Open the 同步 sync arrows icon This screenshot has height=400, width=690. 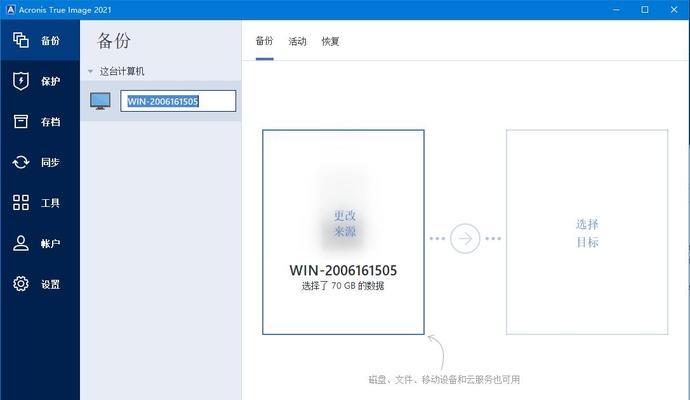21,162
